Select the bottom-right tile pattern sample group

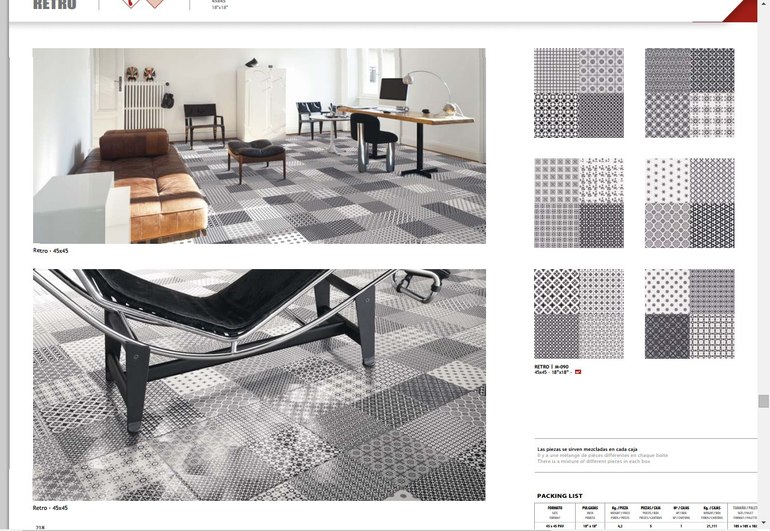(690, 314)
